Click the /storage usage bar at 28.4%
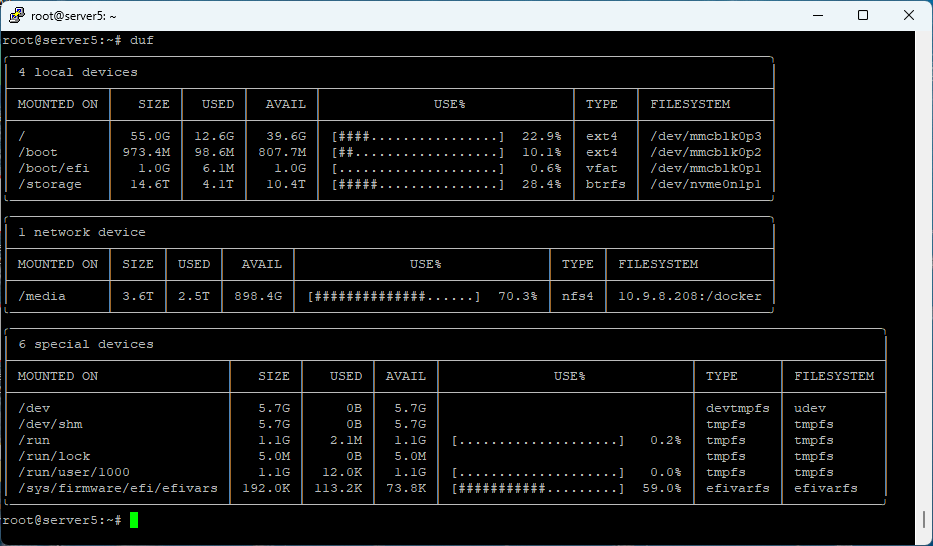This screenshot has height=546, width=933. pyautogui.click(x=418, y=184)
